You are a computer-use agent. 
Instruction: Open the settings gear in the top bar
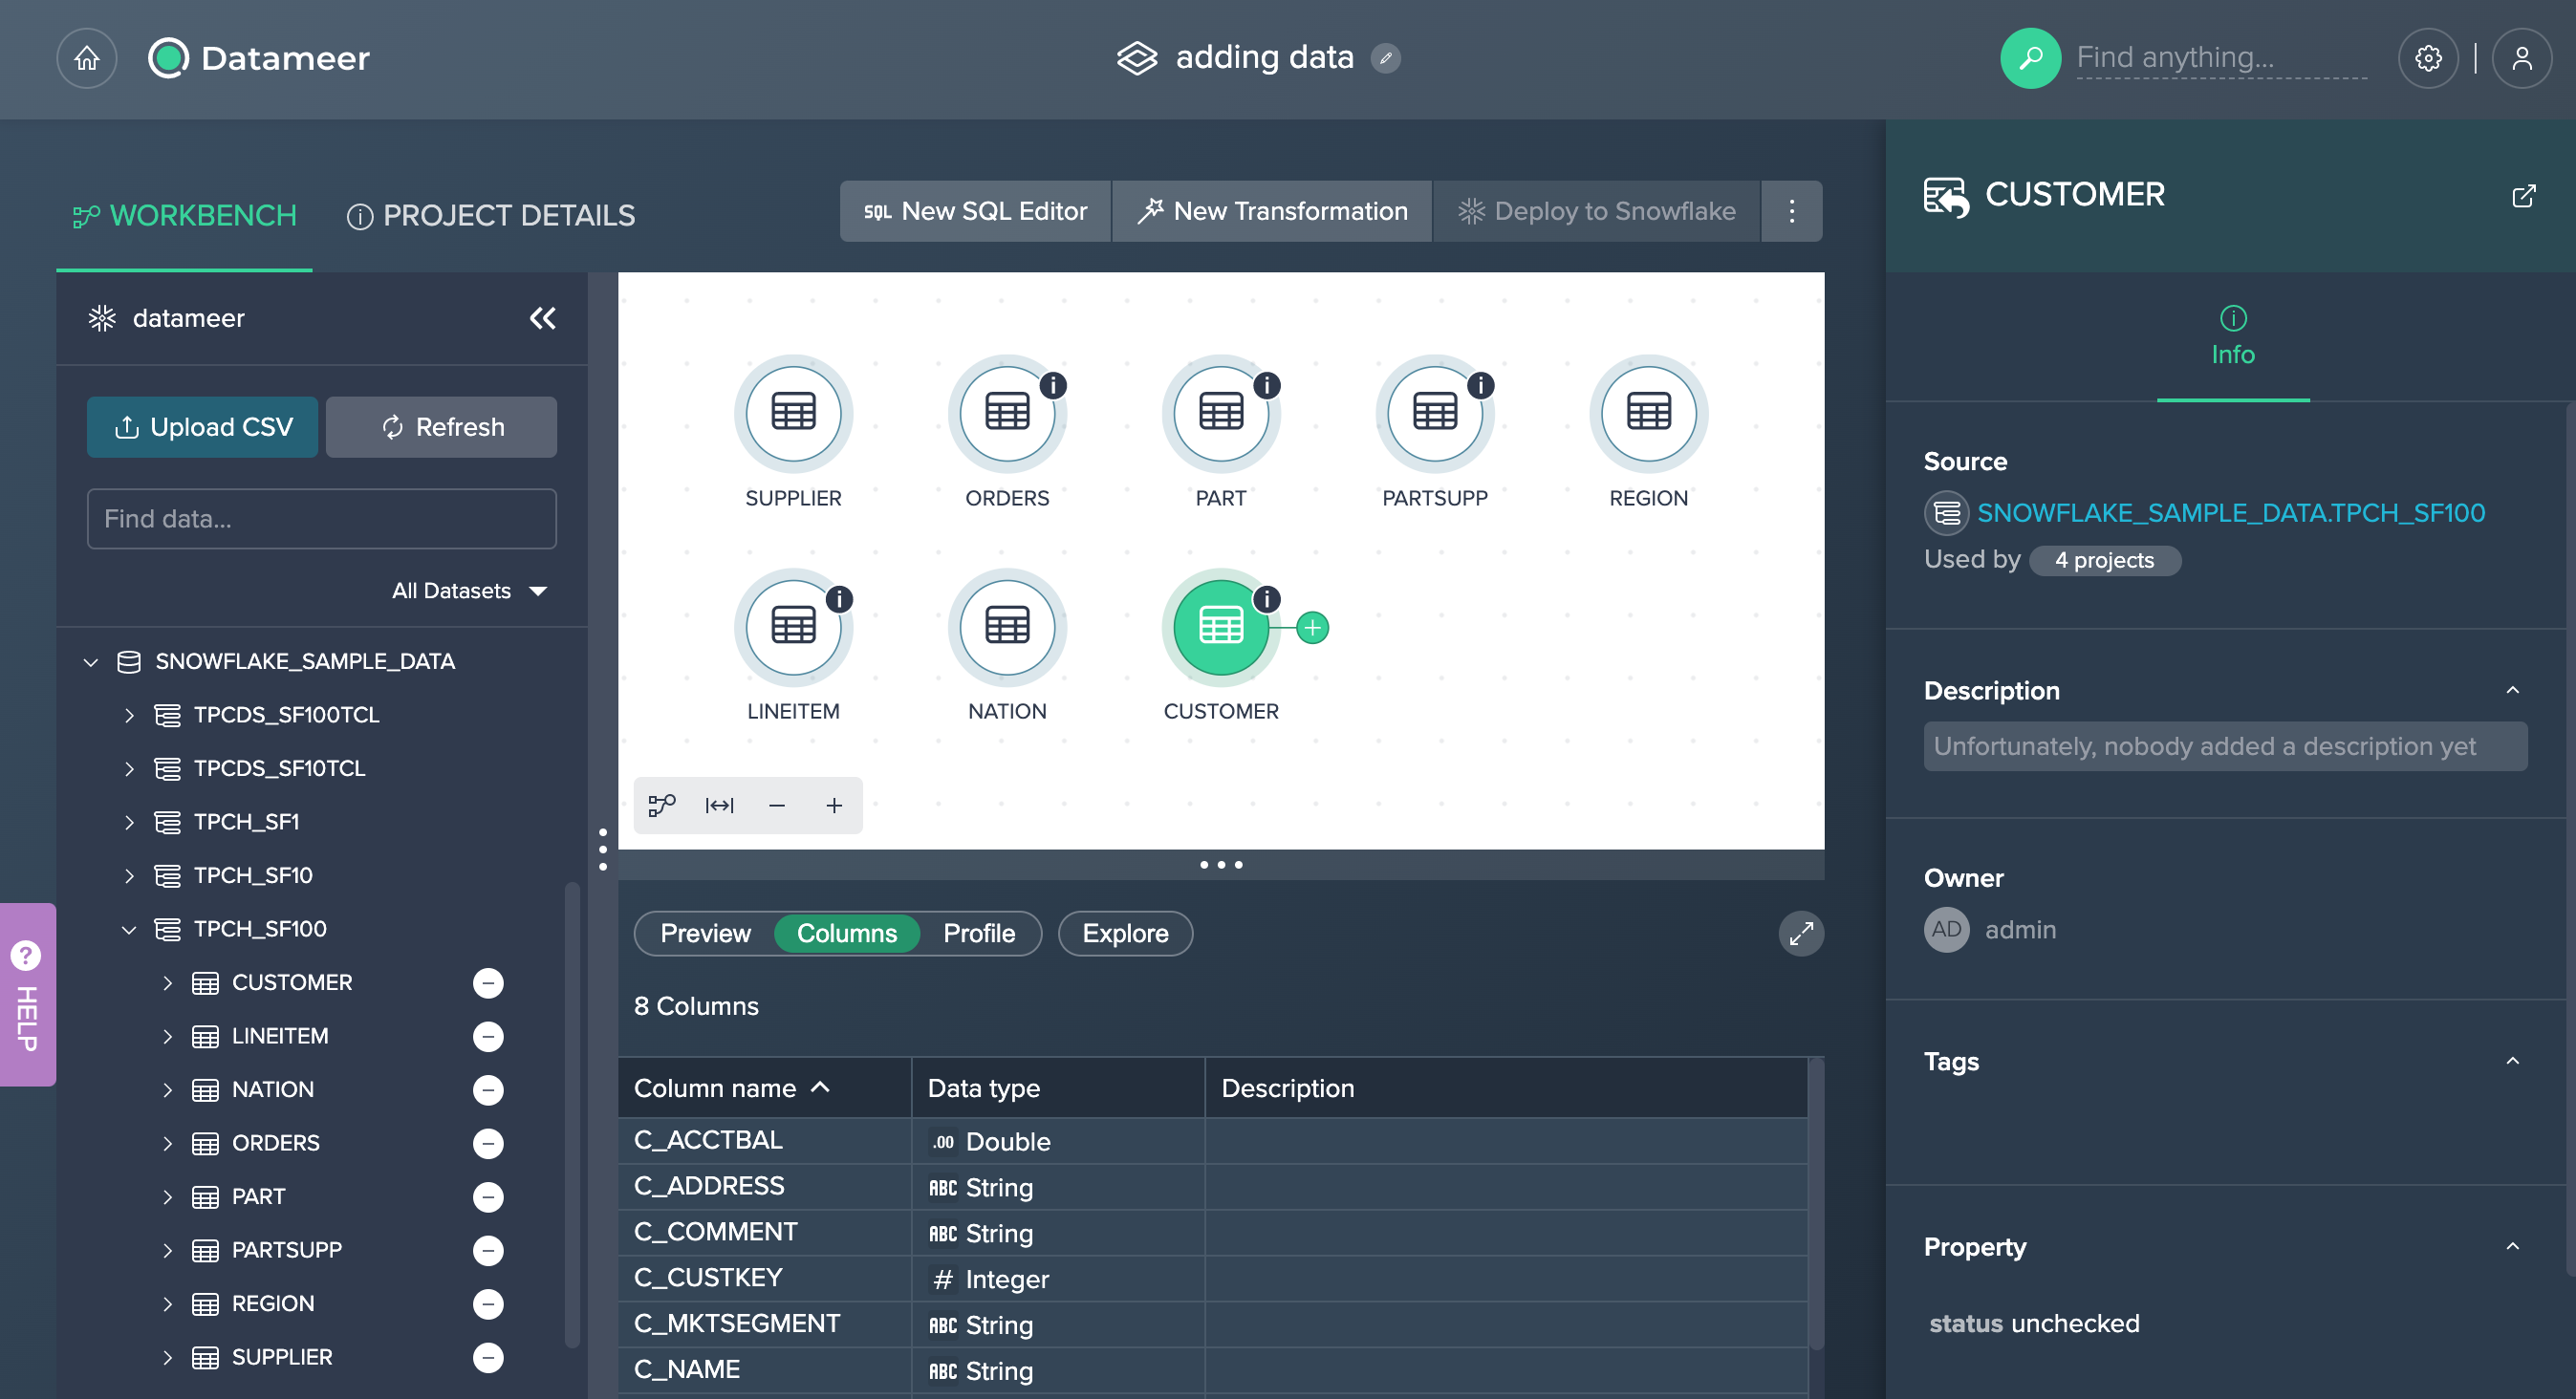pos(2429,58)
